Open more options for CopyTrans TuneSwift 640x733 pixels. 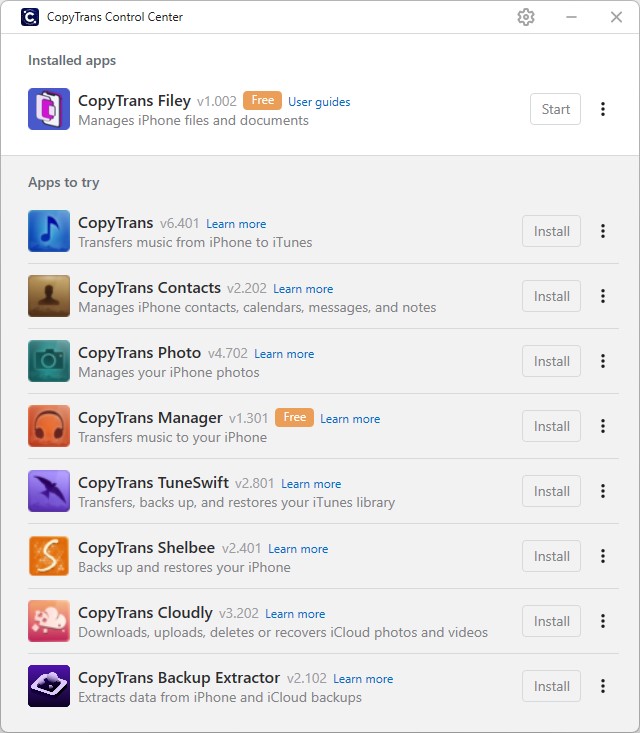pyautogui.click(x=603, y=491)
